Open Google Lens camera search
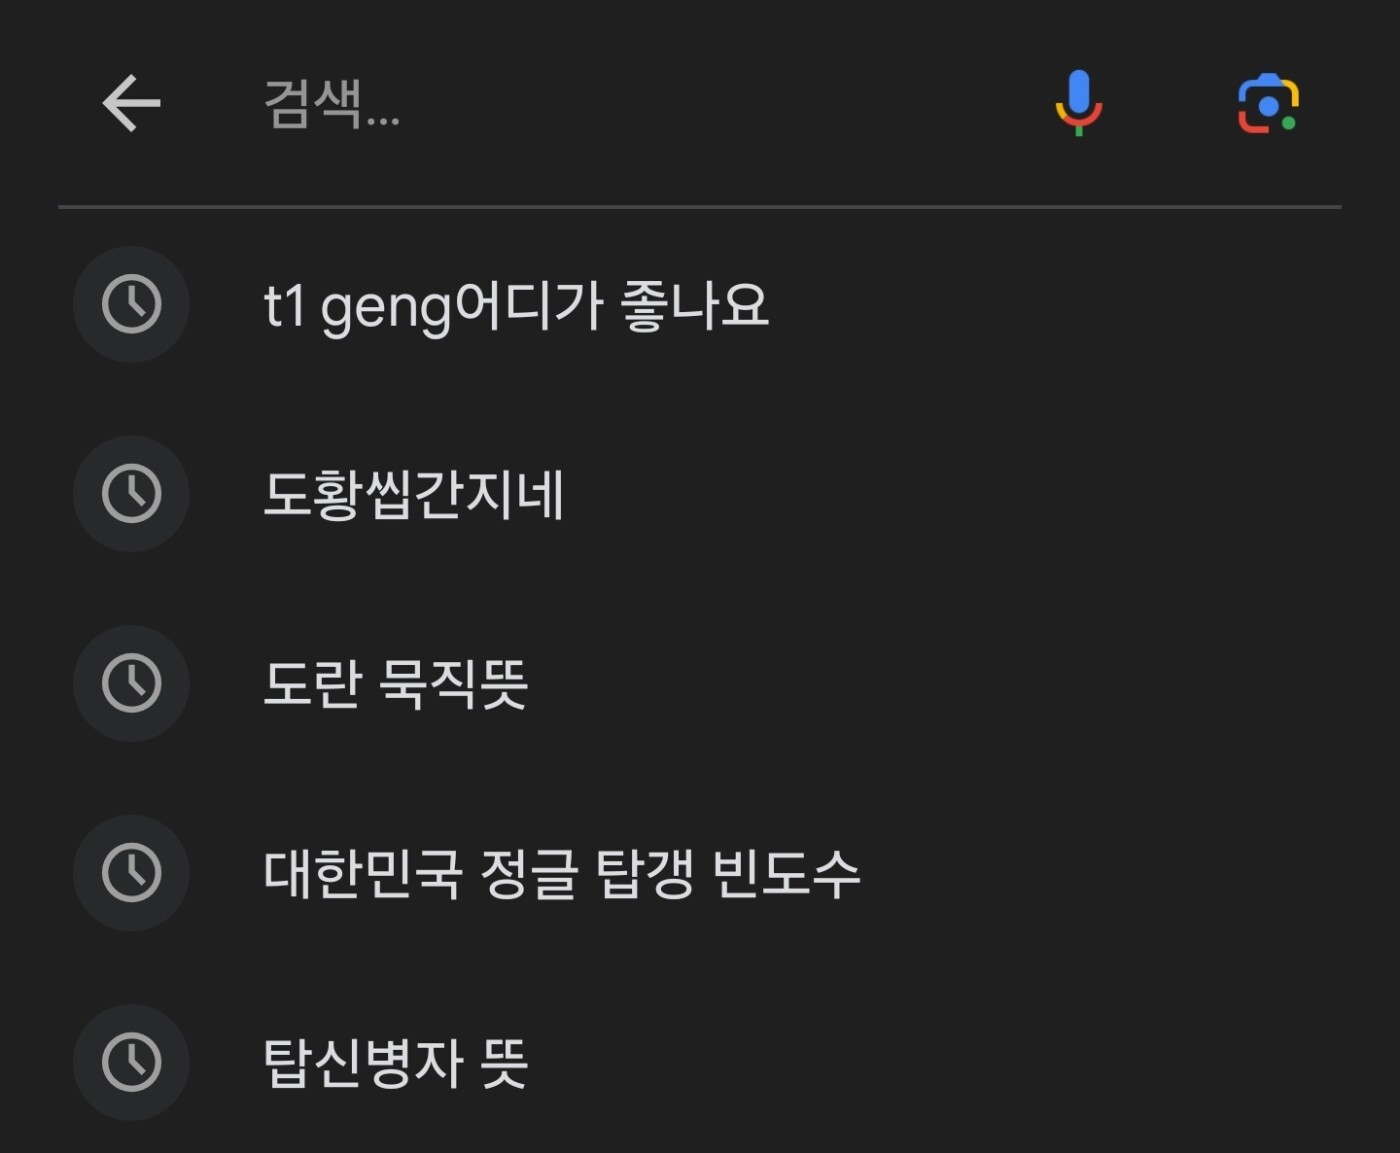This screenshot has width=1400, height=1153. (1267, 103)
